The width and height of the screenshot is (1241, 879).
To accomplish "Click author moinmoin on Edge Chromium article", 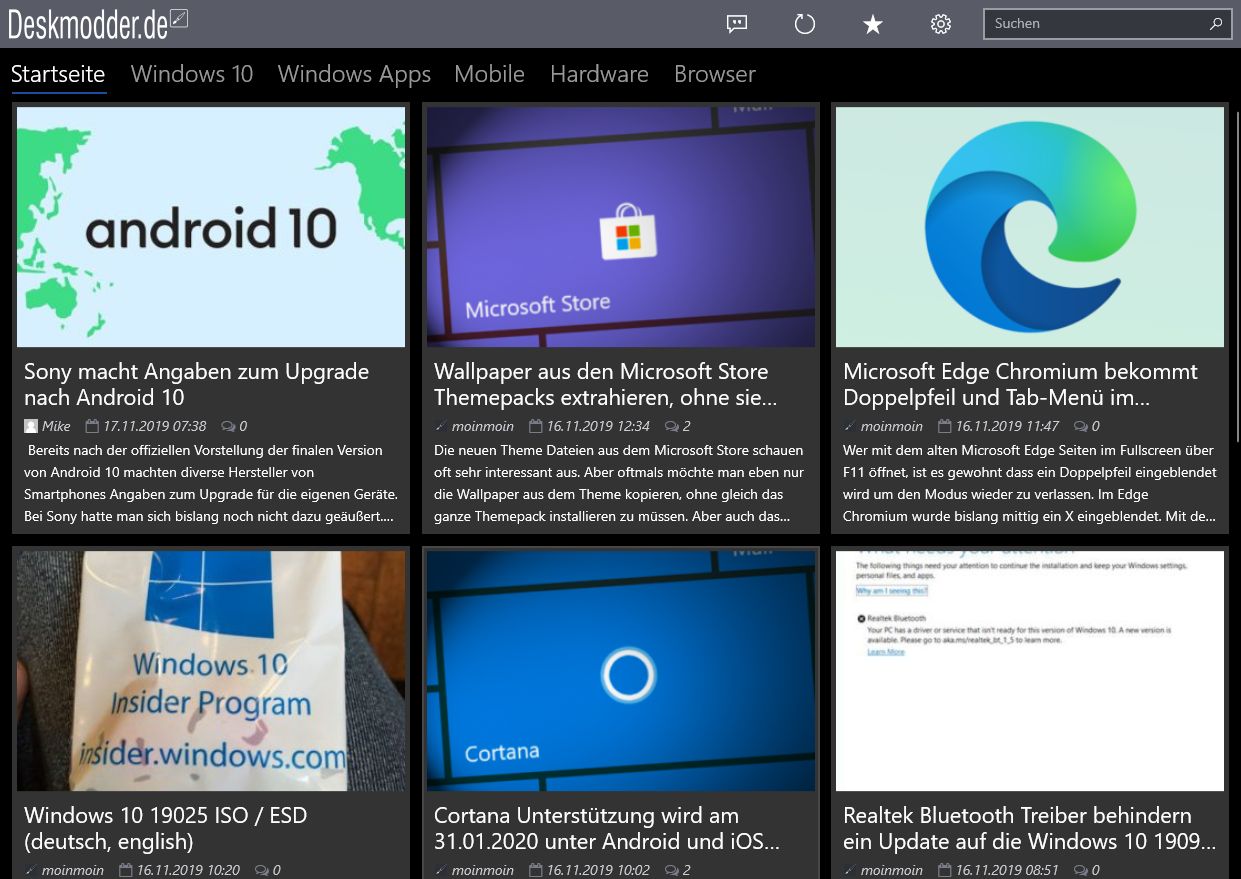I will click(x=892, y=426).
